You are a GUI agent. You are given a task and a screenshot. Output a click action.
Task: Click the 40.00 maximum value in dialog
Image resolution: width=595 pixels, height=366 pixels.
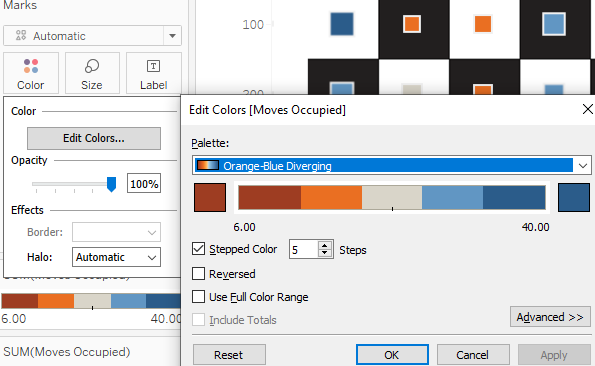pyautogui.click(x=535, y=227)
